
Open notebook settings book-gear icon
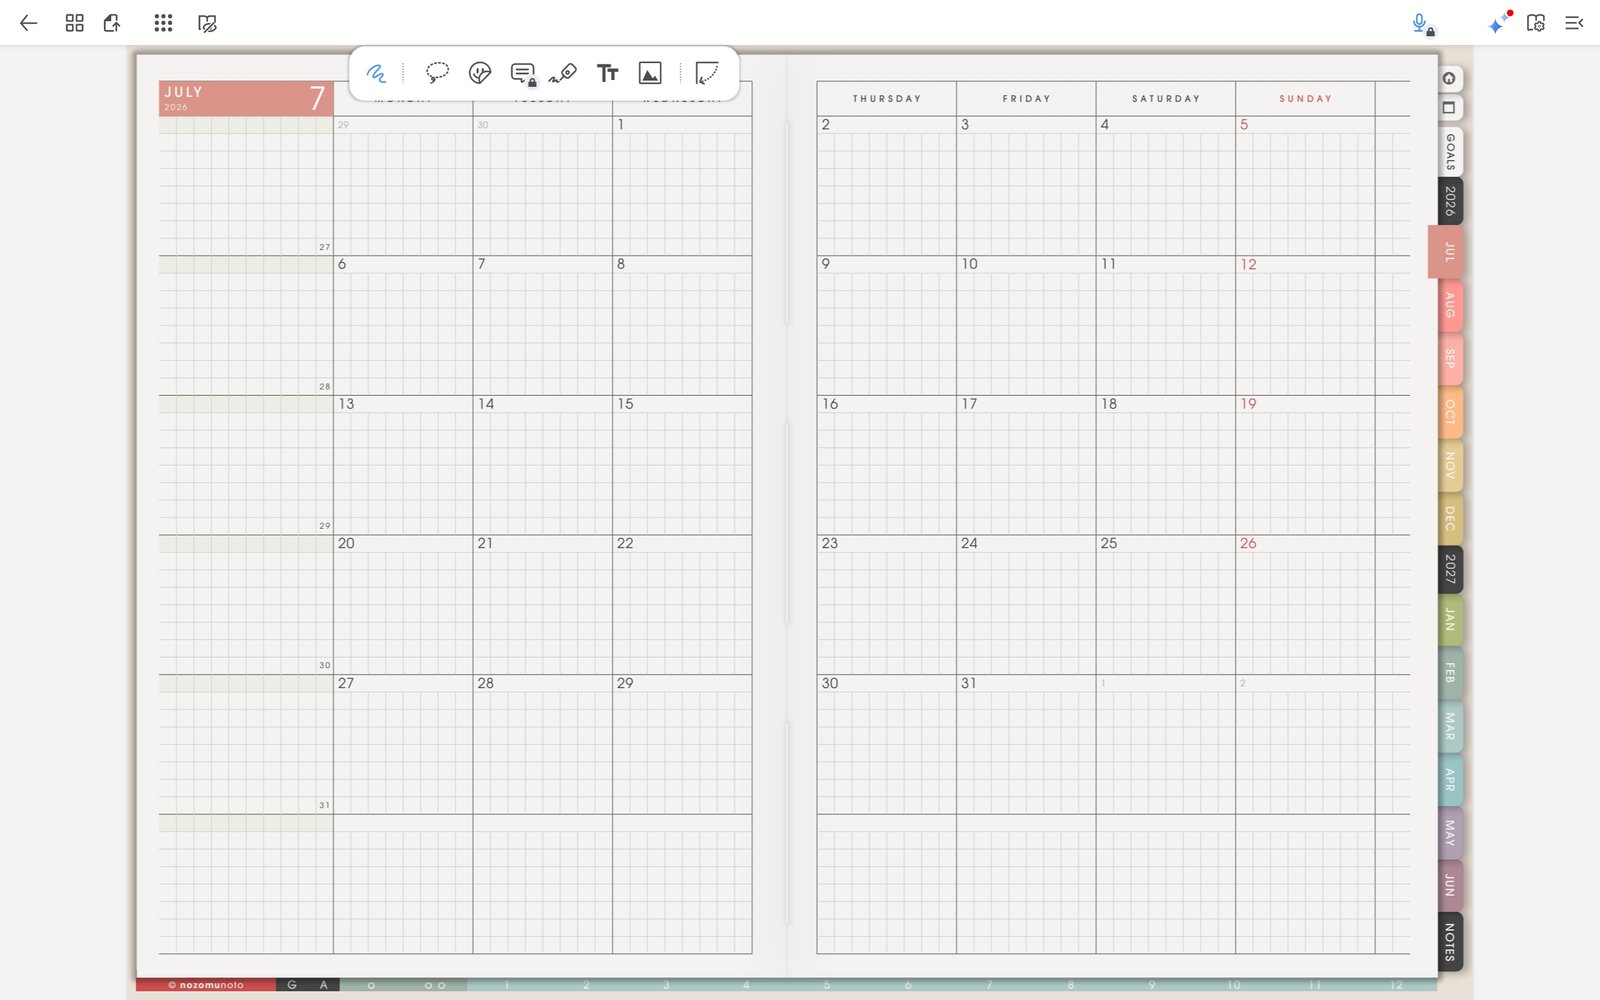[1536, 23]
